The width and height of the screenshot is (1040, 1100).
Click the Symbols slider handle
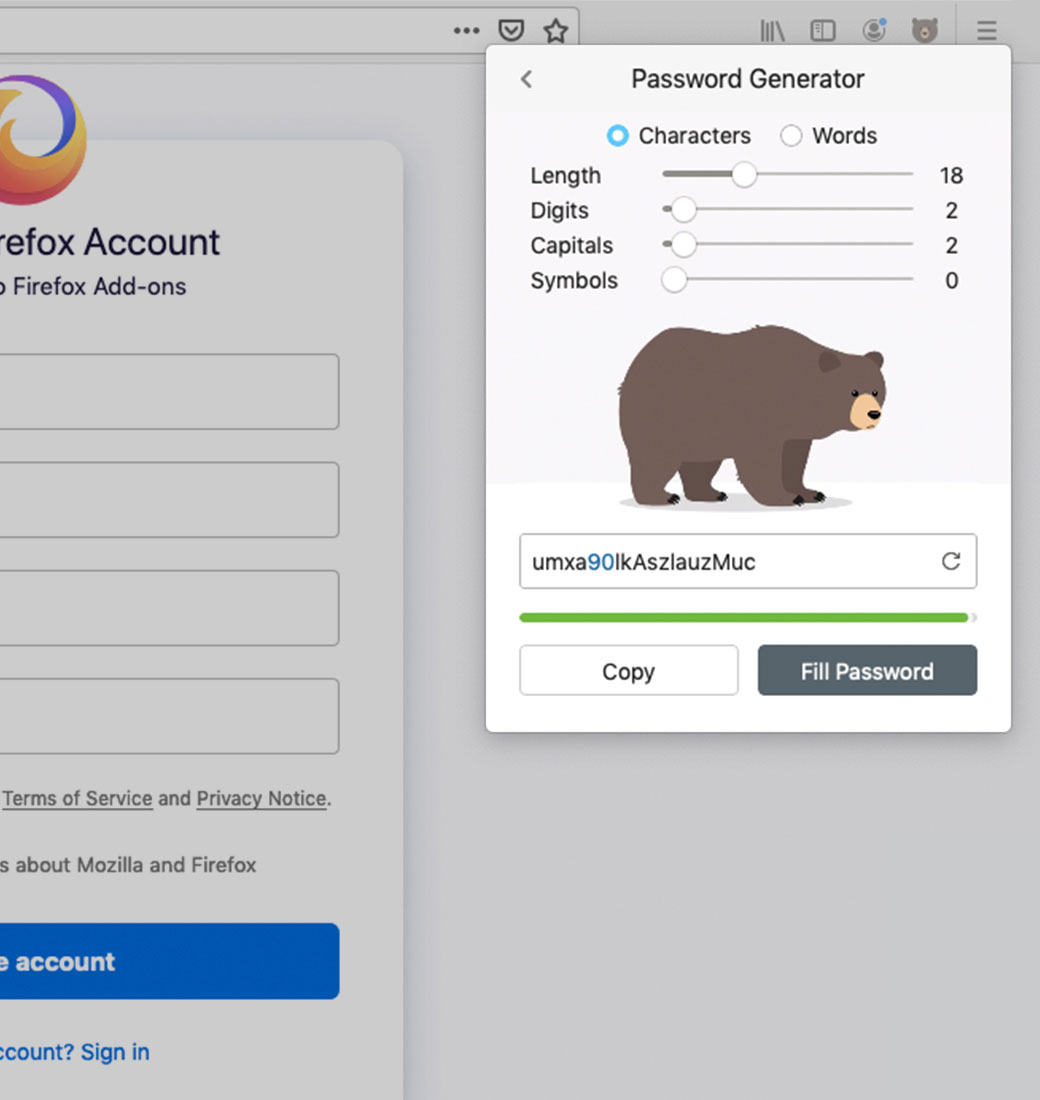tap(675, 280)
